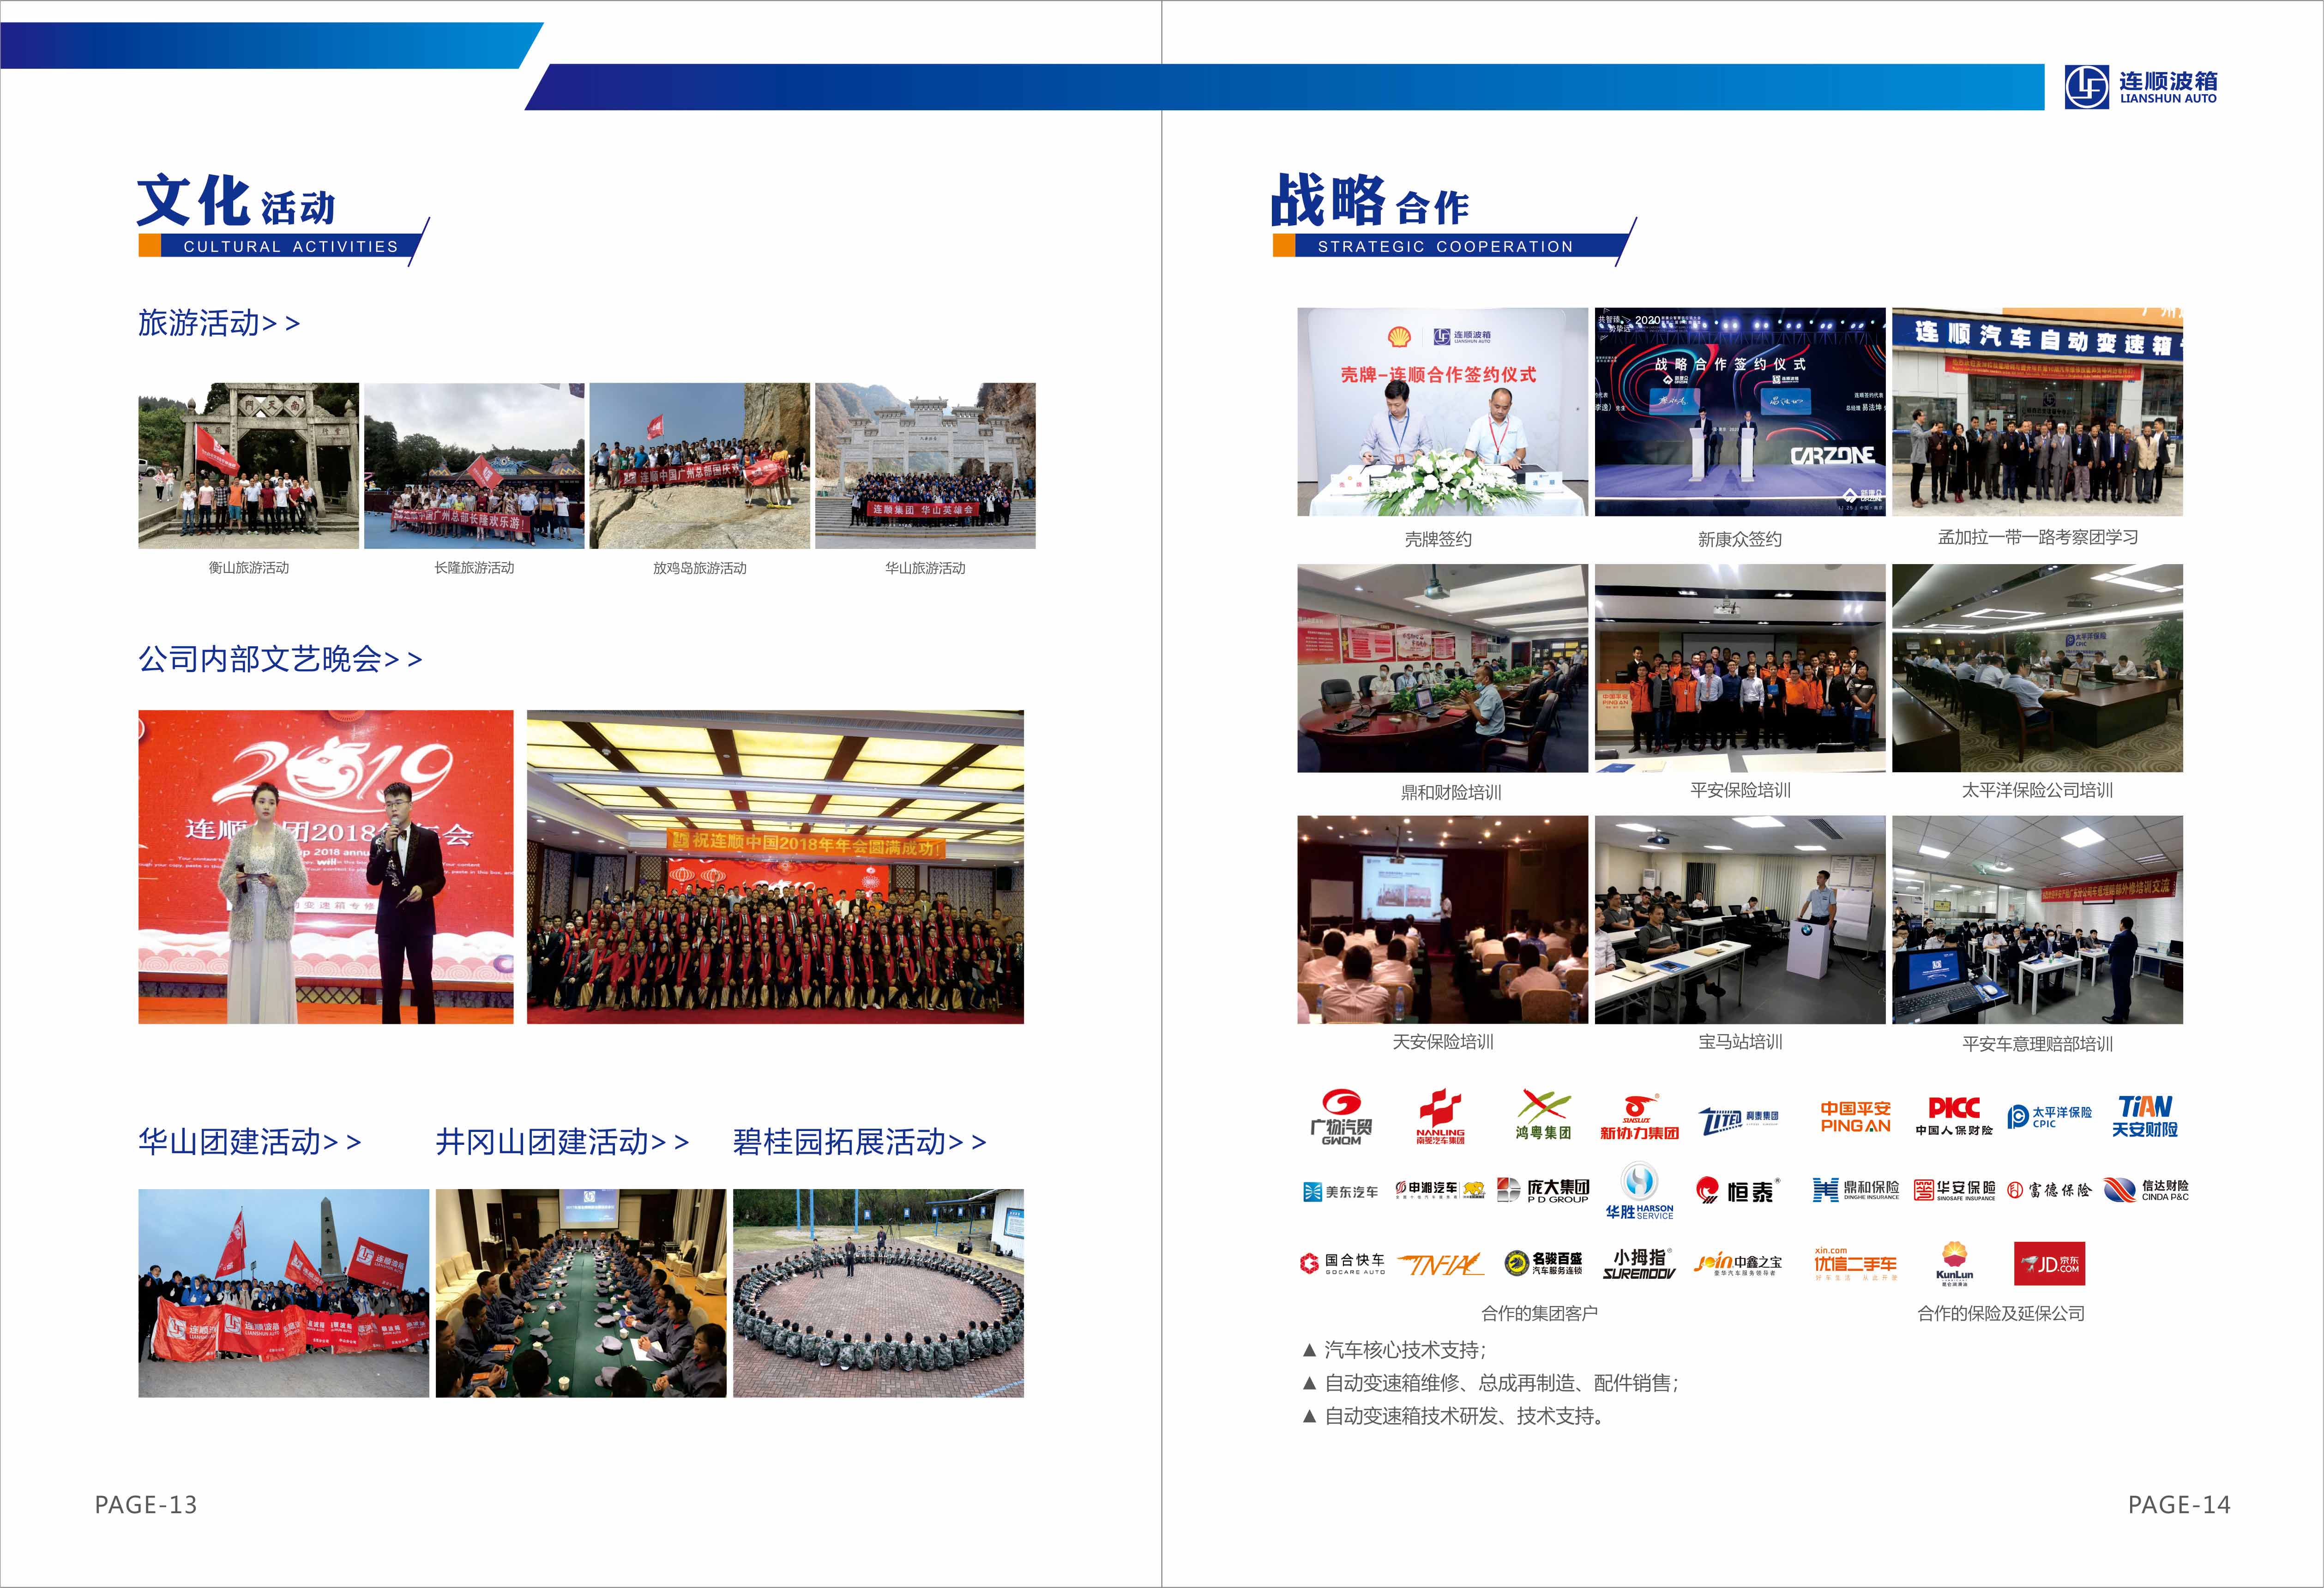Open the 平安车意理赔部培训 photo

point(2037,920)
